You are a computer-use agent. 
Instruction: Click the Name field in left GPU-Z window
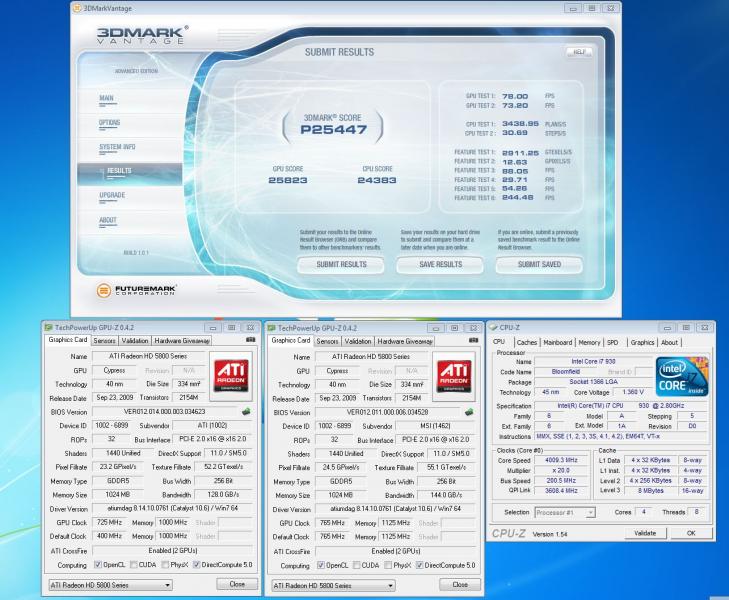pyautogui.click(x=148, y=356)
